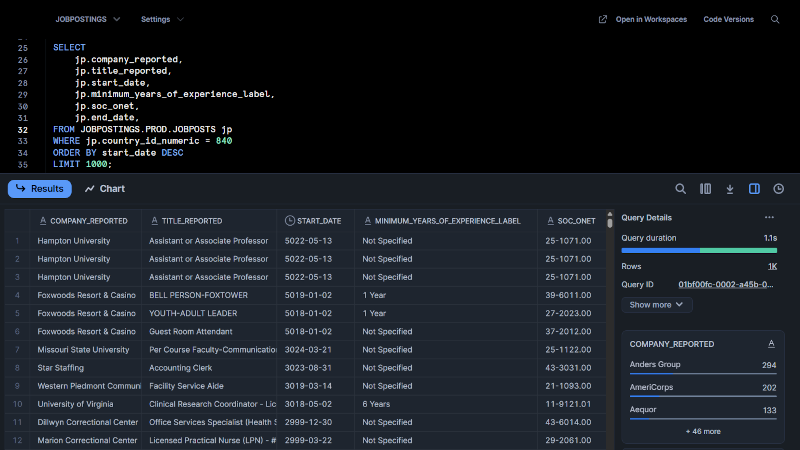Click the WHERE country_id_numeric line
This screenshot has height=450, width=800.
pyautogui.click(x=142, y=141)
